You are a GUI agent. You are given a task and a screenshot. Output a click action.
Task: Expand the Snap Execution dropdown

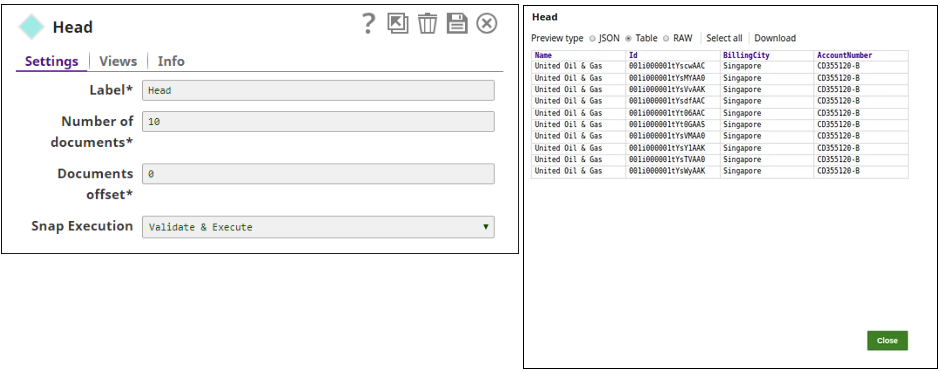(x=318, y=227)
